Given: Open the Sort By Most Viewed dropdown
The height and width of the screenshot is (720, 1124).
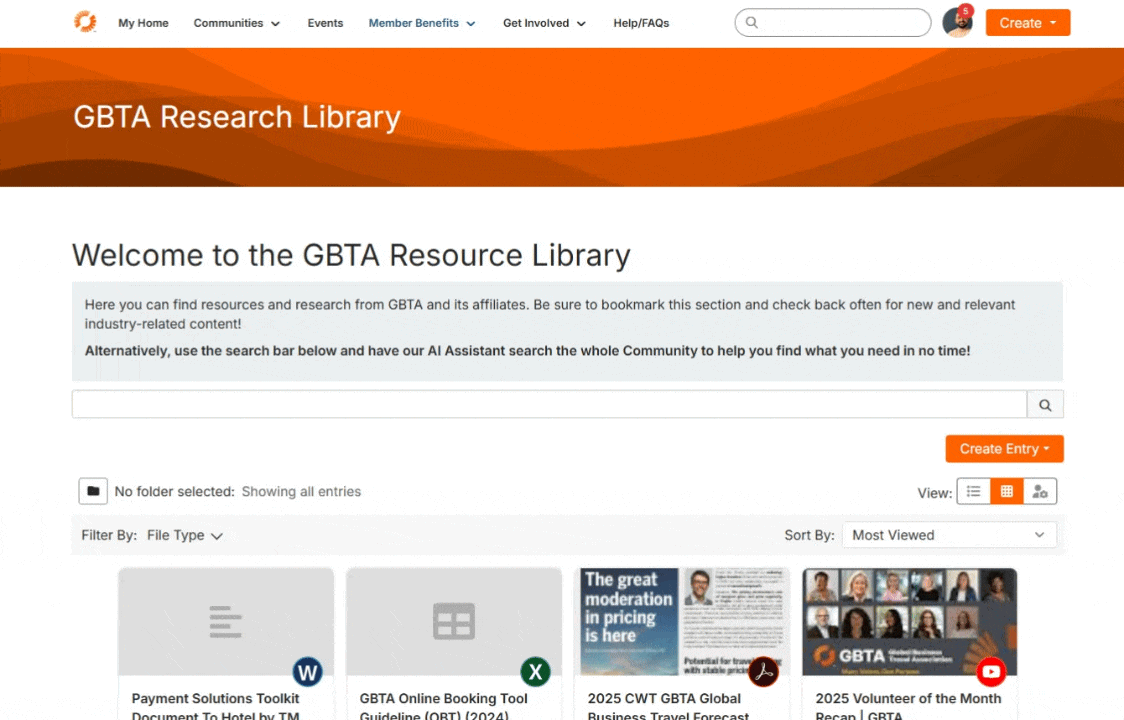Looking at the screenshot, I should pos(949,535).
